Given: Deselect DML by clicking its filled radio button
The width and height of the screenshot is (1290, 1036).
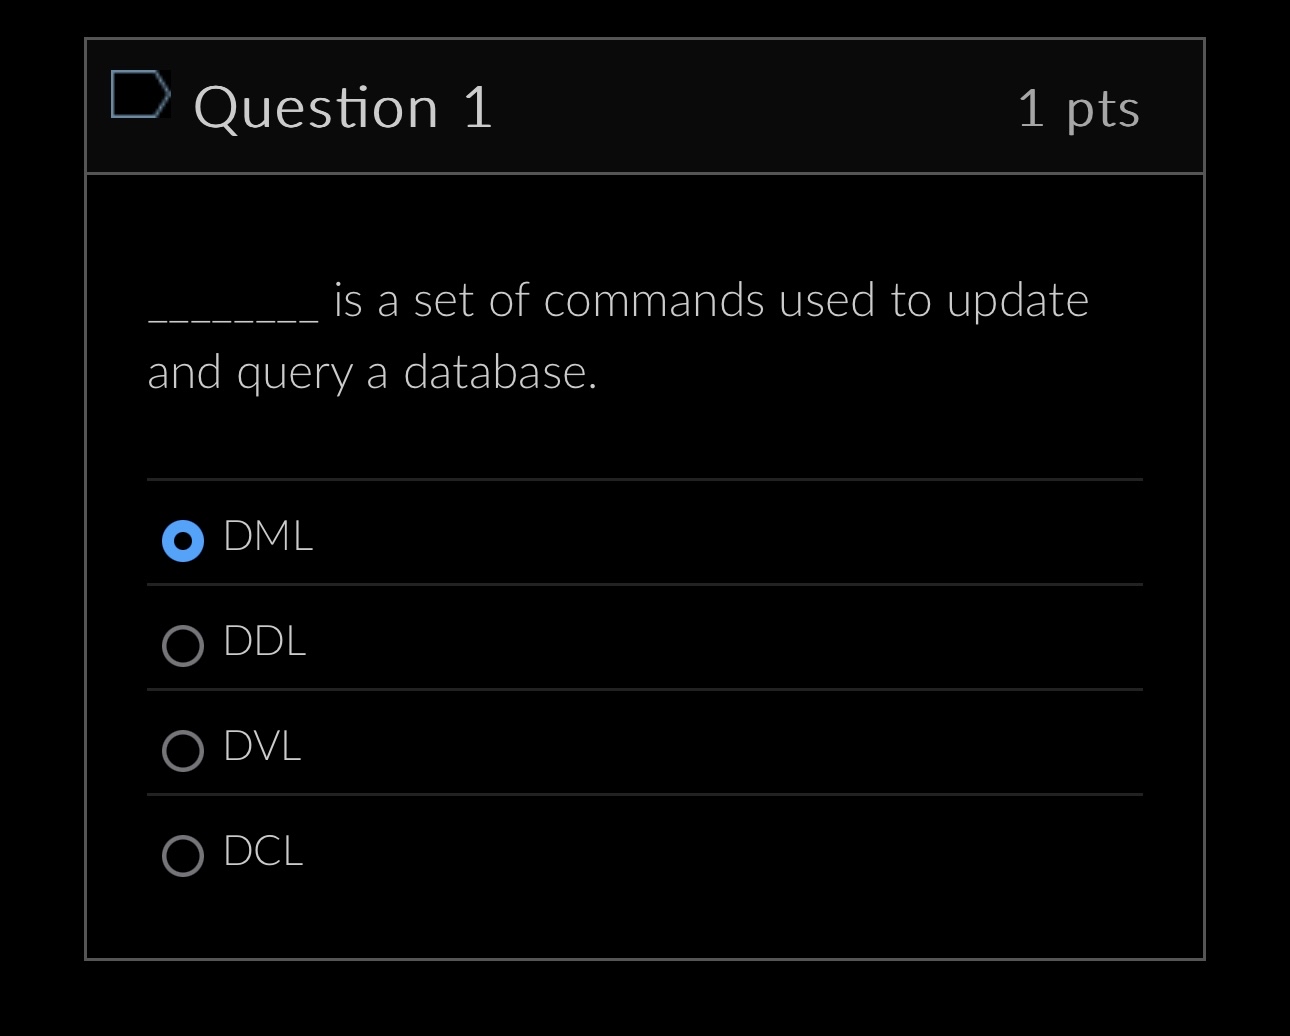Looking at the screenshot, I should click(x=182, y=541).
